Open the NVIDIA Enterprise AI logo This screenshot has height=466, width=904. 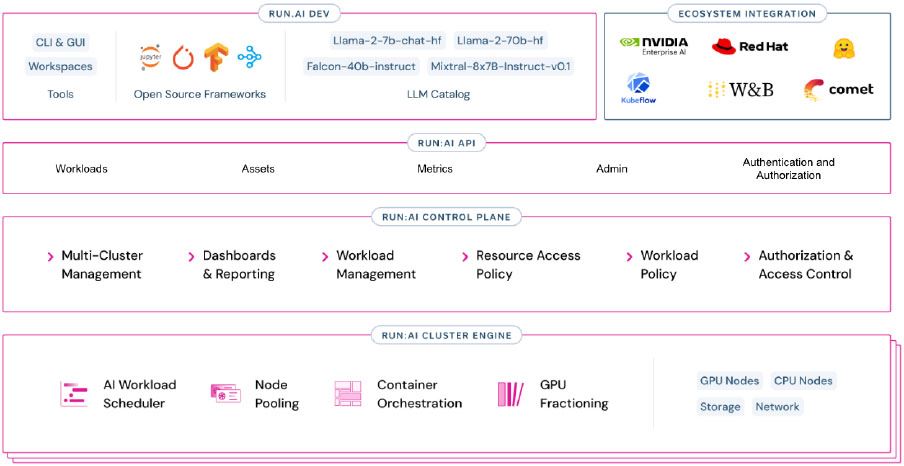point(654,46)
